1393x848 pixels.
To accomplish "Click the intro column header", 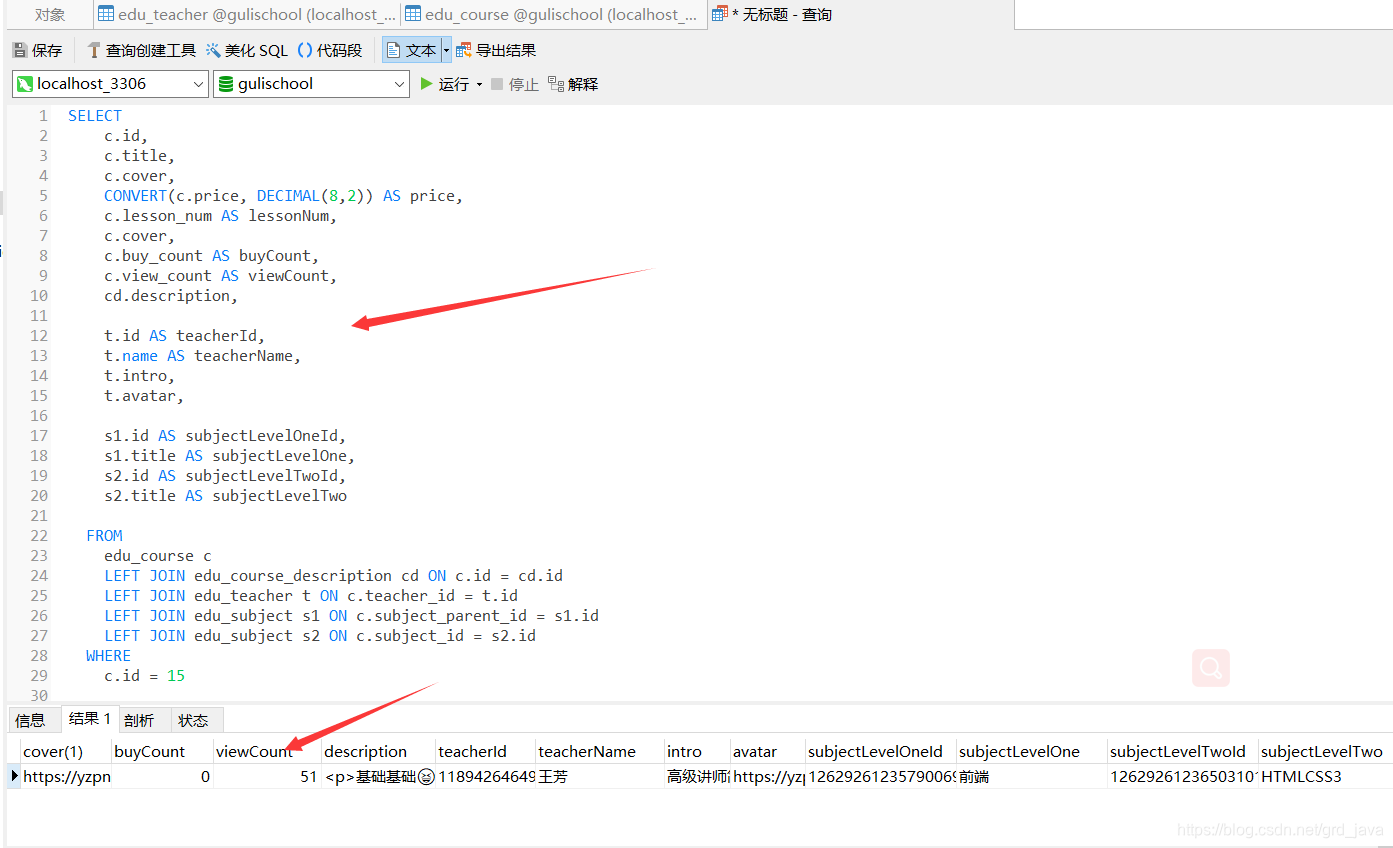I will 696,751.
